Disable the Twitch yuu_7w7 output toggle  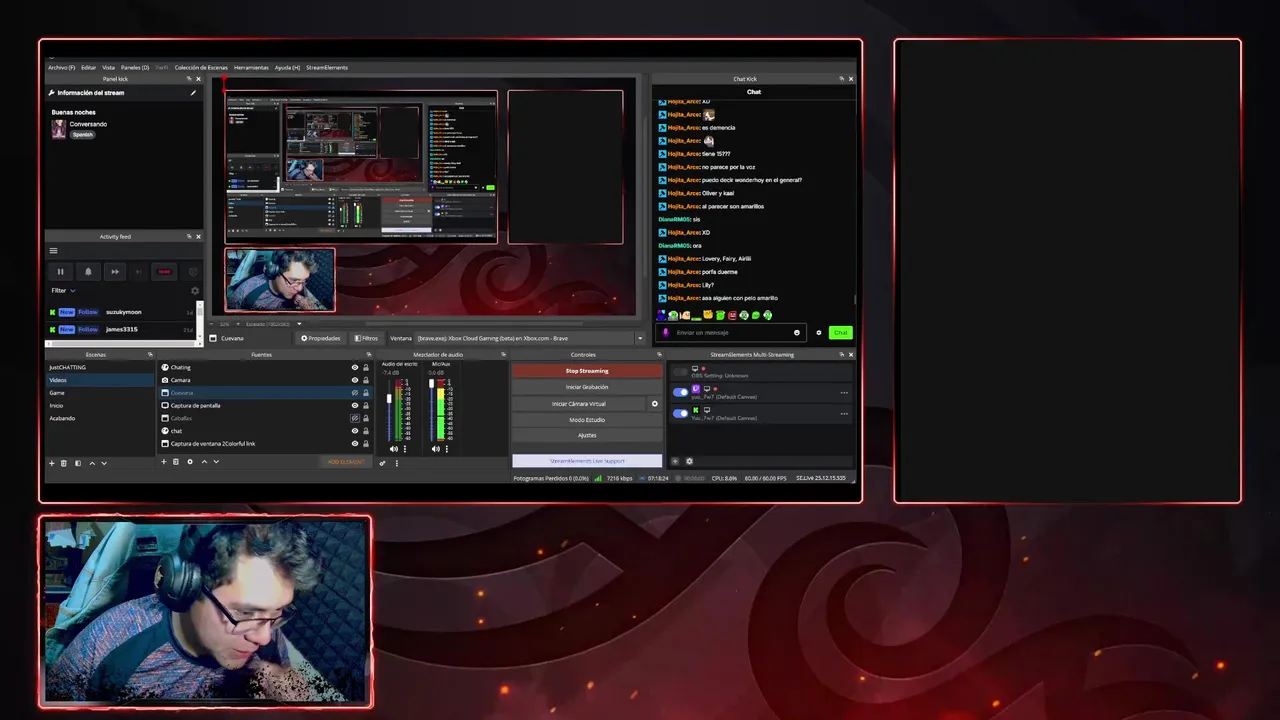tap(681, 392)
